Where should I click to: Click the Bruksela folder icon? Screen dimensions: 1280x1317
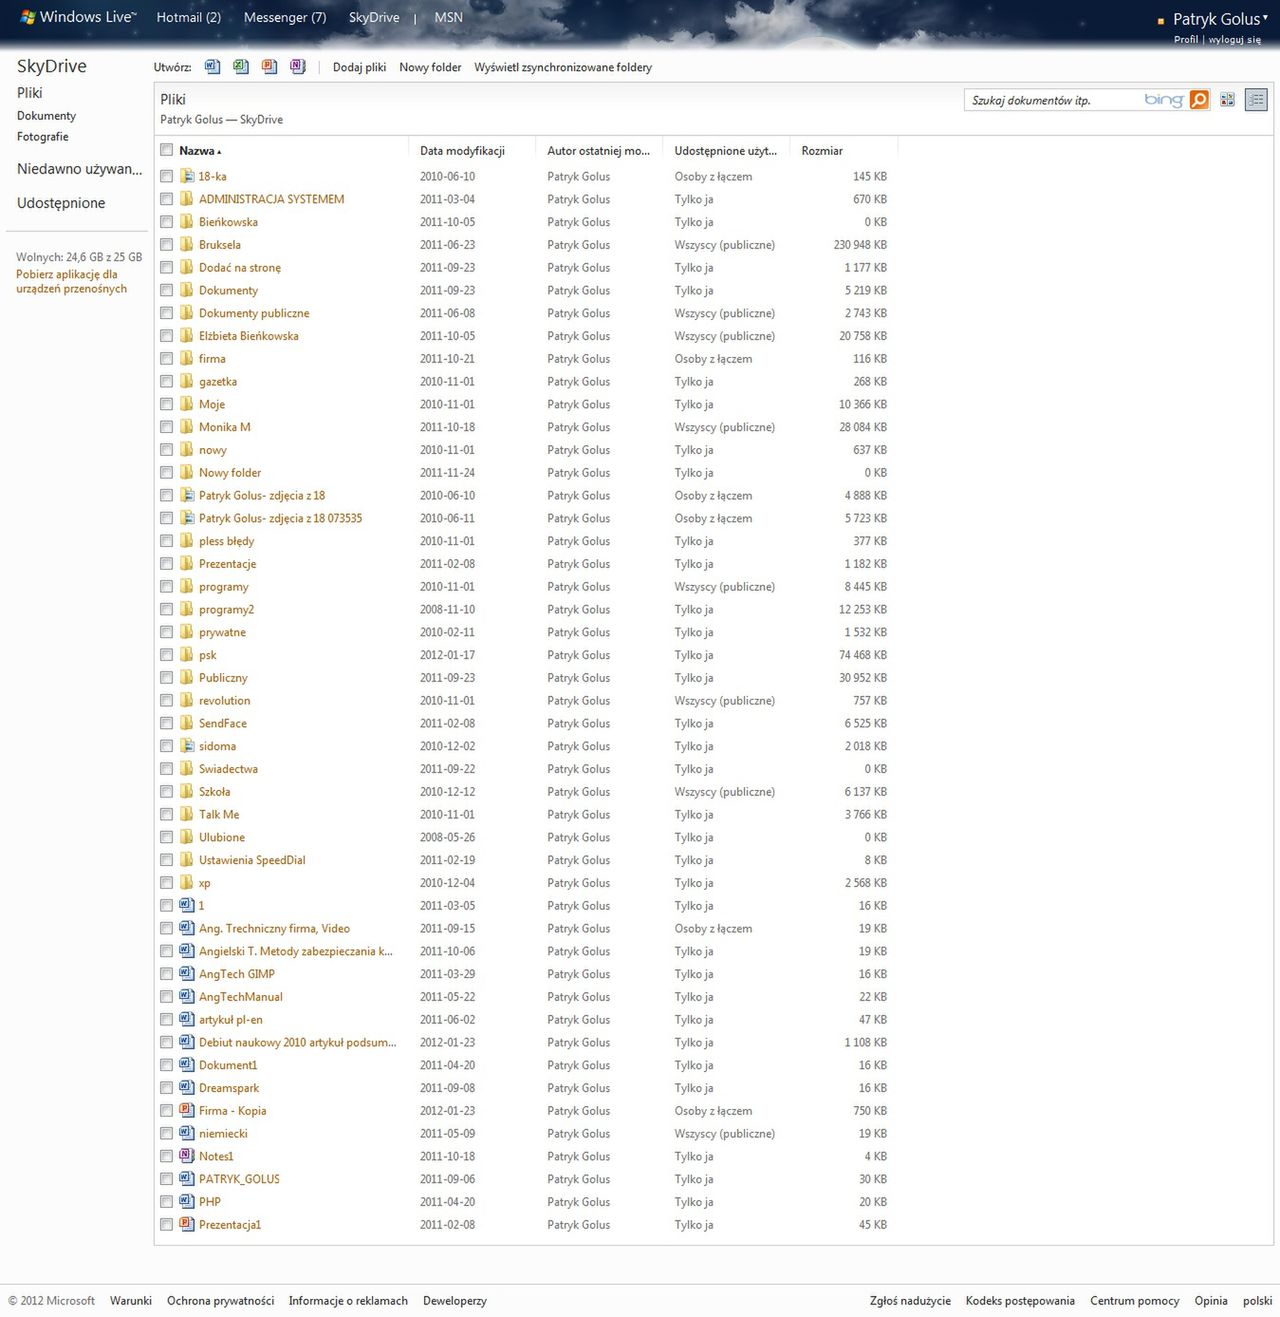click(187, 244)
